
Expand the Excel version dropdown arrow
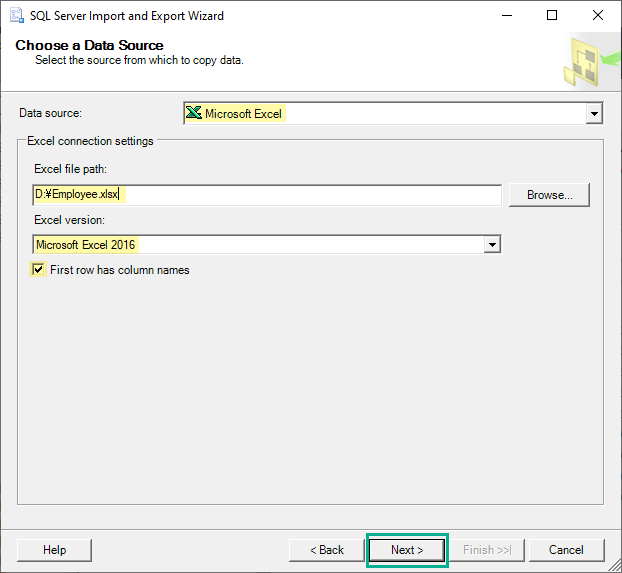pyautogui.click(x=492, y=244)
